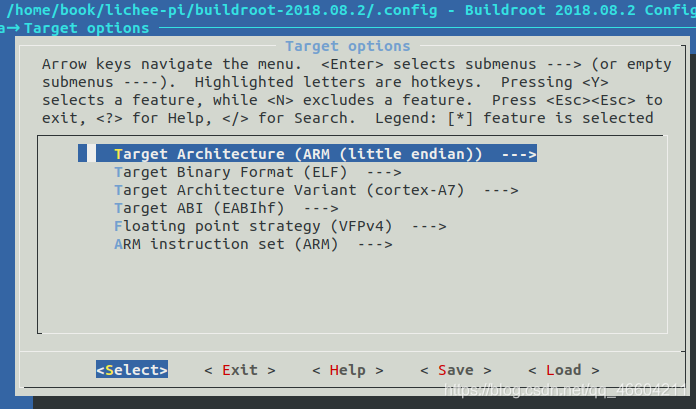The width and height of the screenshot is (696, 409).
Task: Open Target Architecture (ARM little endian) submenu
Action: click(307, 154)
